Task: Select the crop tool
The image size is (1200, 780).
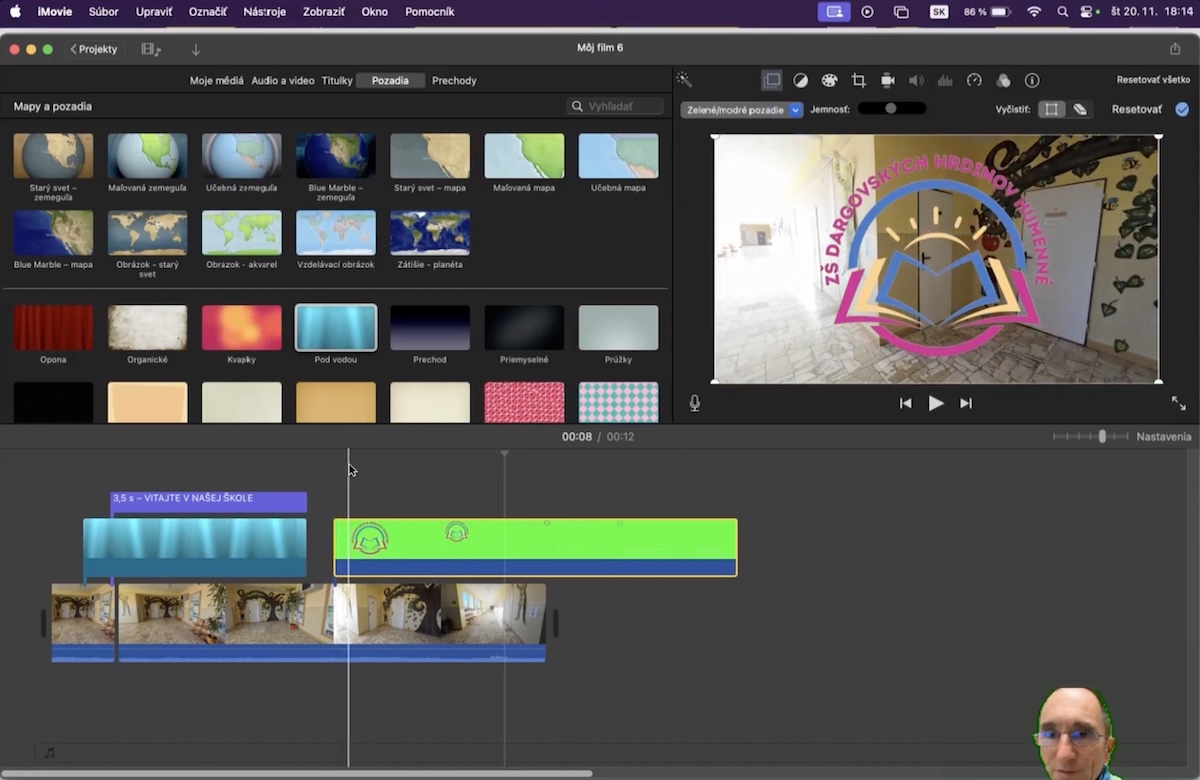Action: [x=858, y=80]
